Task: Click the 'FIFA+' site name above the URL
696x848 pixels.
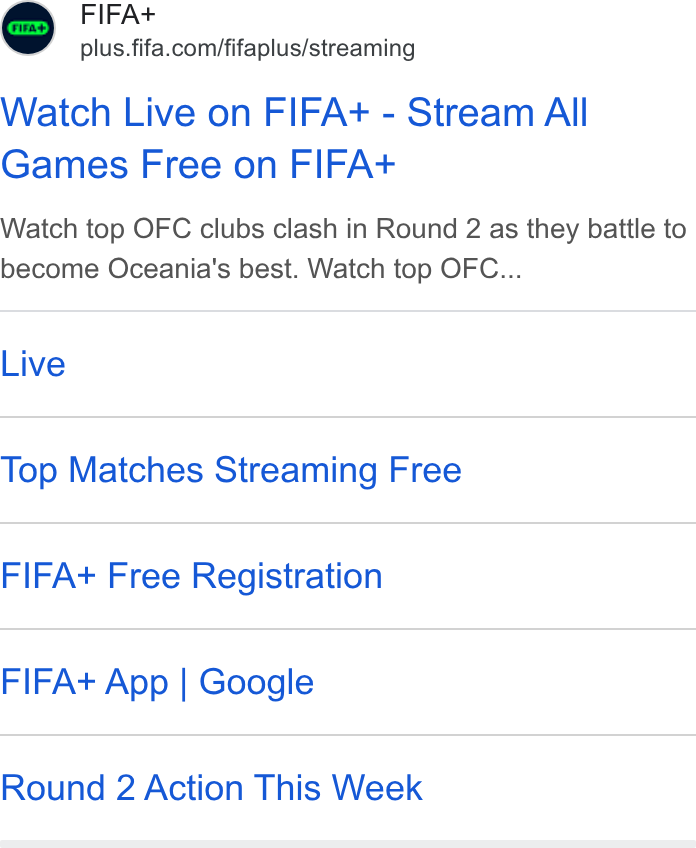Action: (x=118, y=14)
